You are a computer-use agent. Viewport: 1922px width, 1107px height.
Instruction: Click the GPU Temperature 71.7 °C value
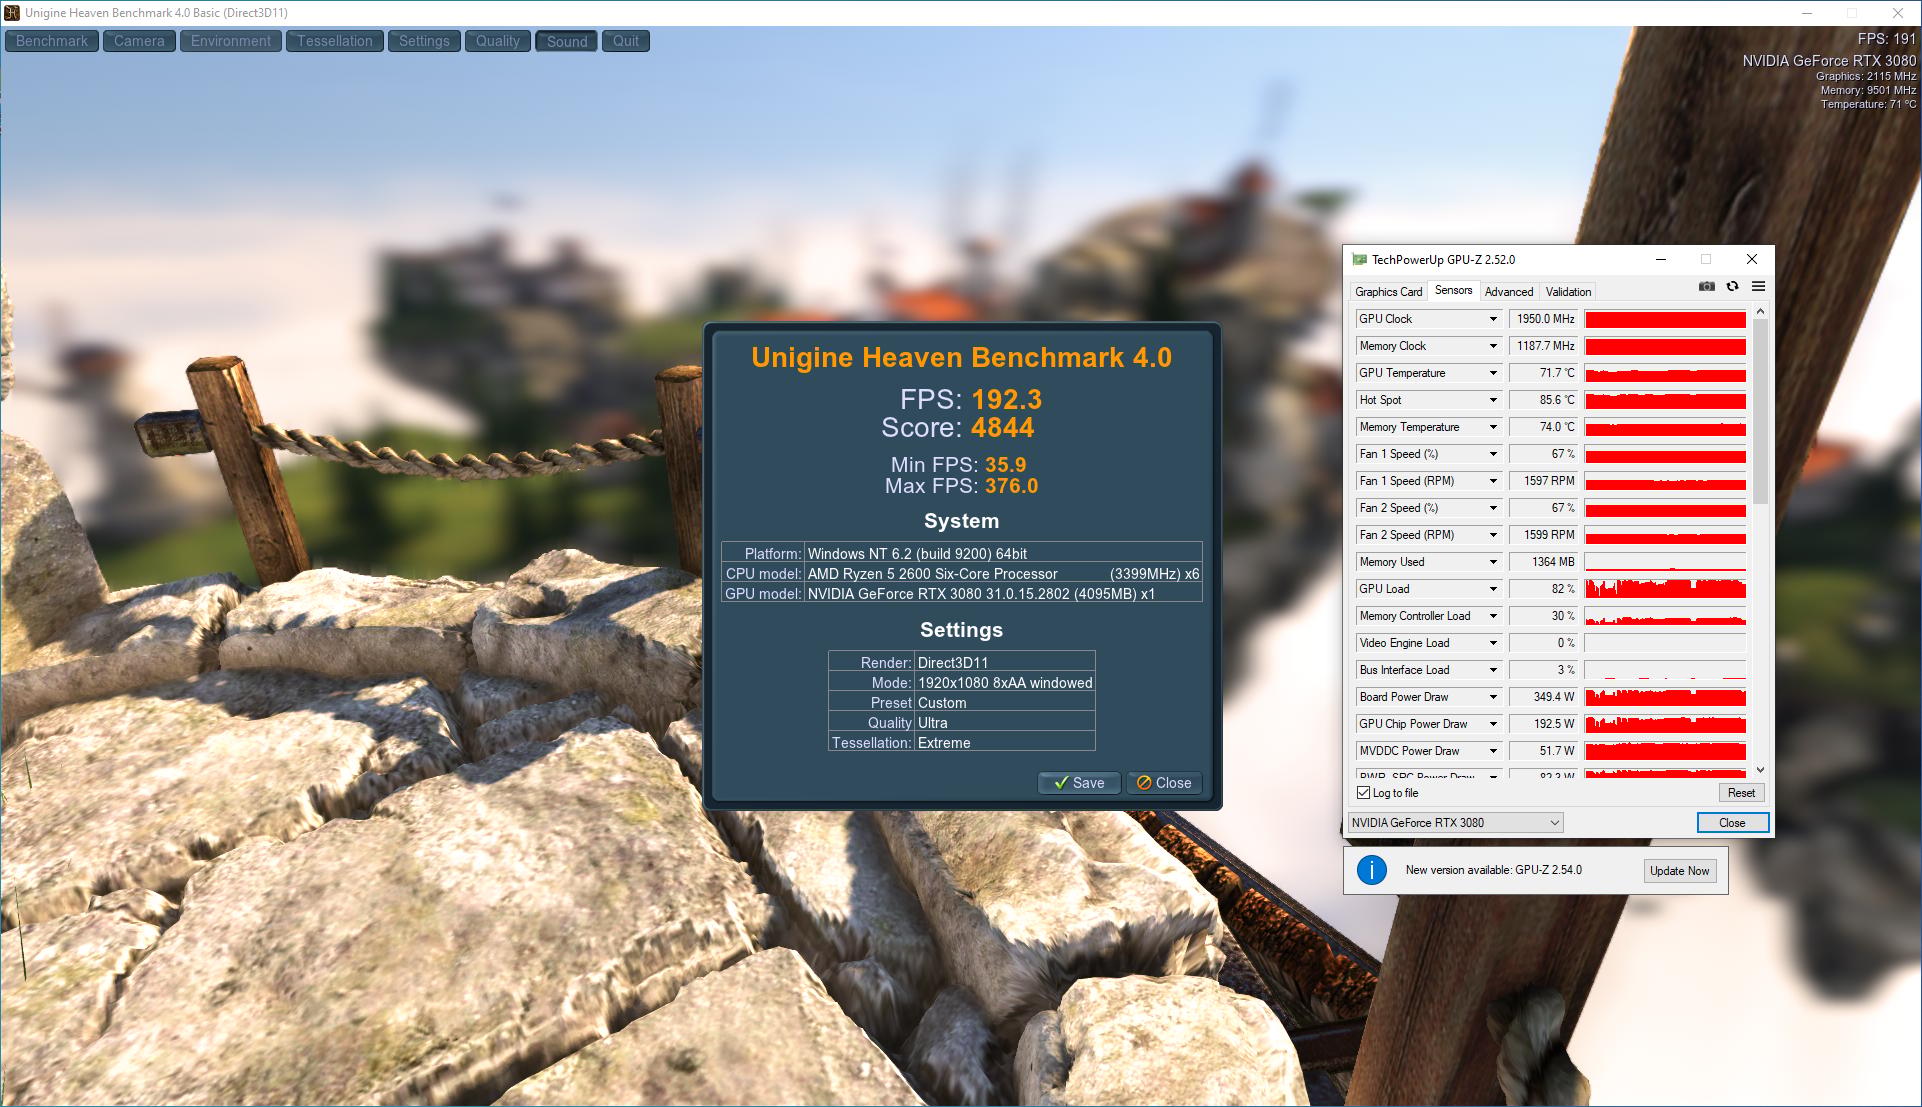point(1544,373)
